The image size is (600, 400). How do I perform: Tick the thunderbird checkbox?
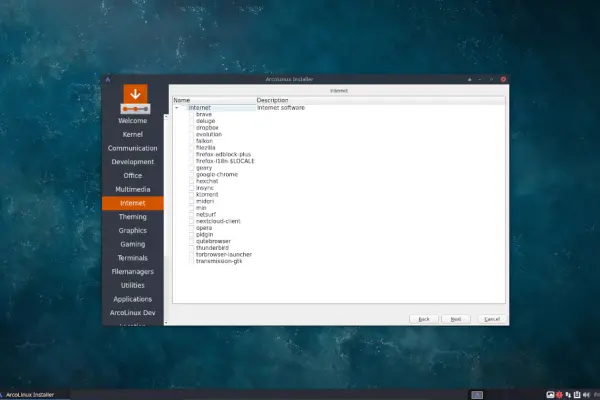click(x=191, y=248)
